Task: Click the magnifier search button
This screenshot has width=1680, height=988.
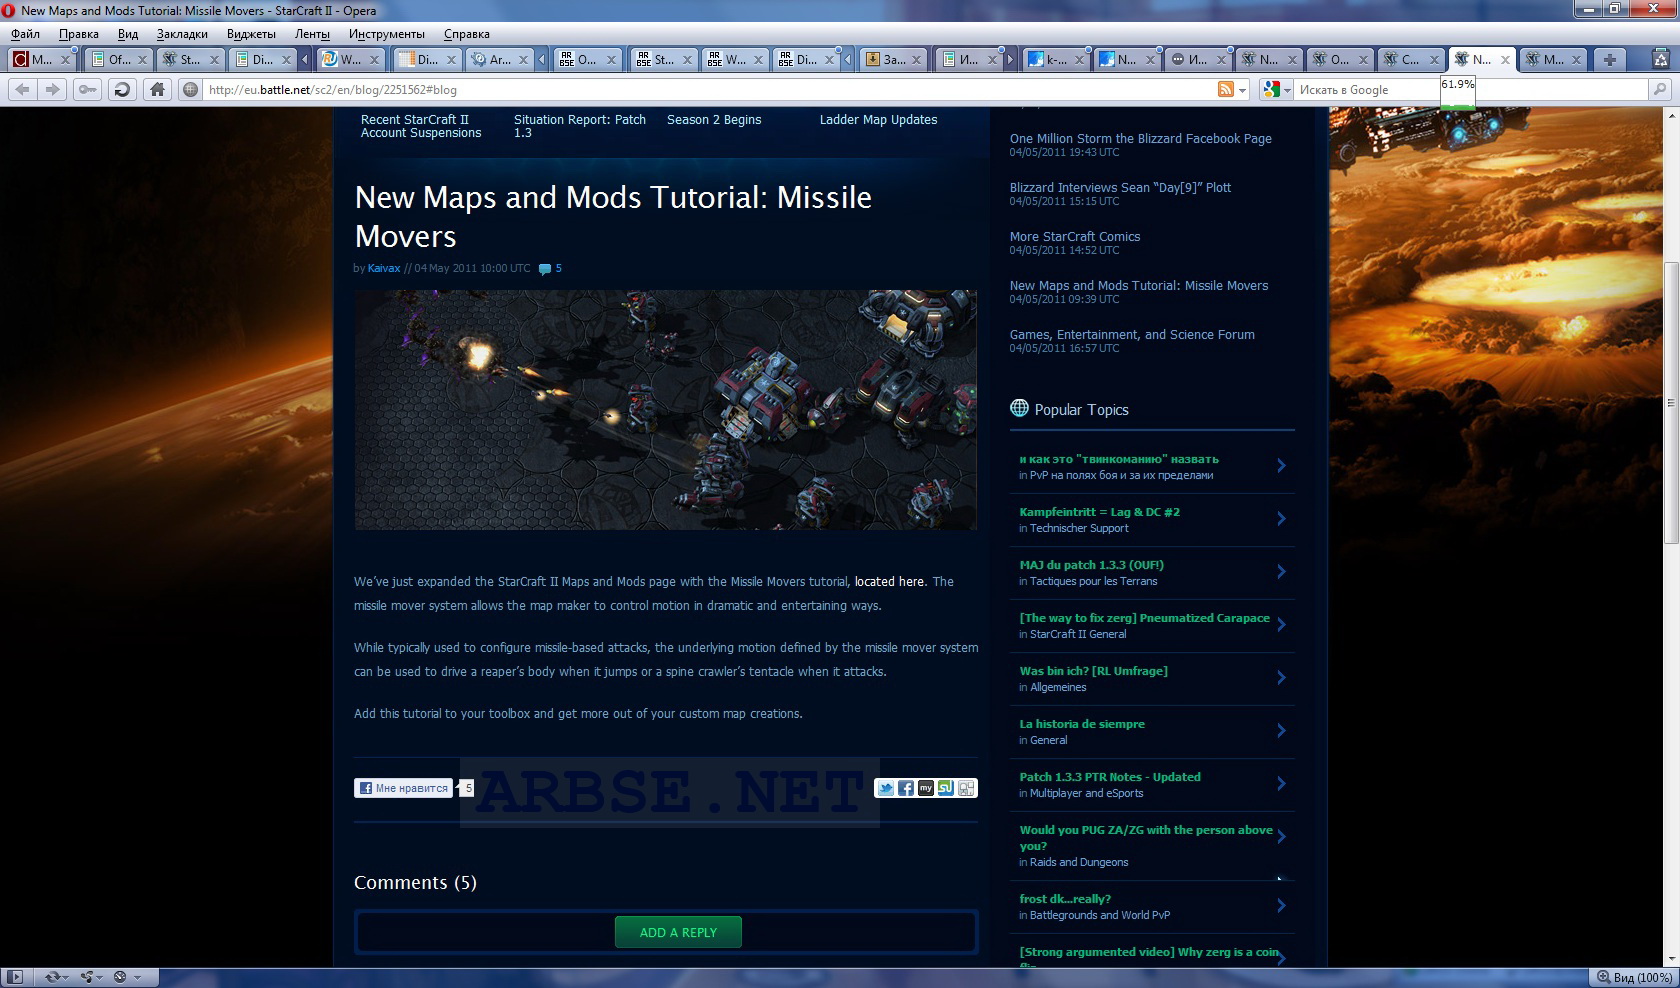Action: [1659, 90]
